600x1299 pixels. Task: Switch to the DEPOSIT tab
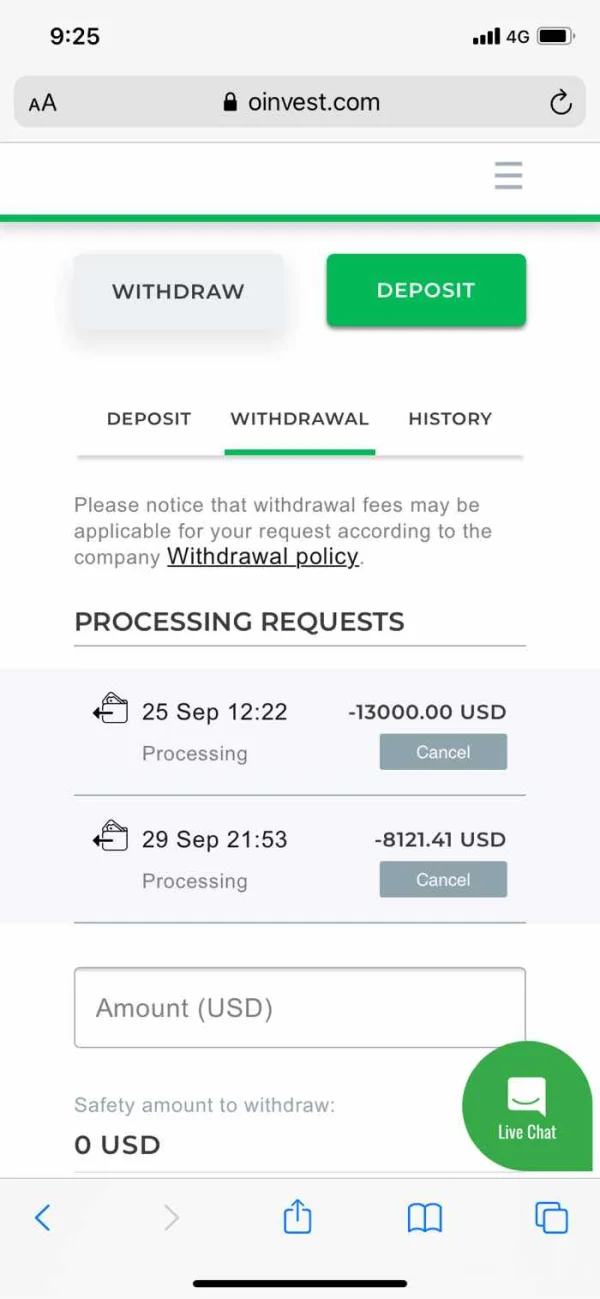click(x=148, y=419)
